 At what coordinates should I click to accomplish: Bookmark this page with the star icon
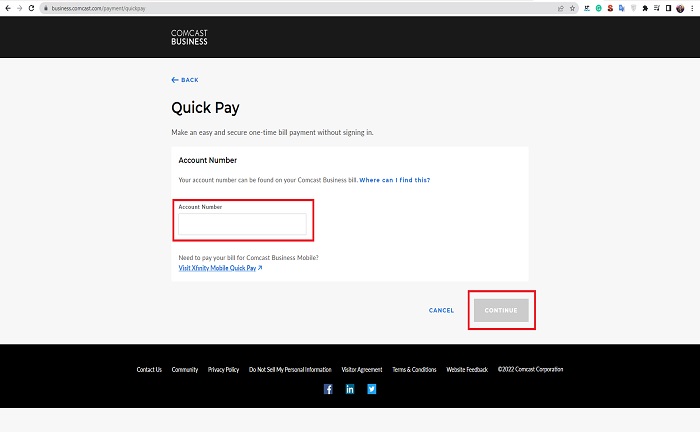(572, 8)
